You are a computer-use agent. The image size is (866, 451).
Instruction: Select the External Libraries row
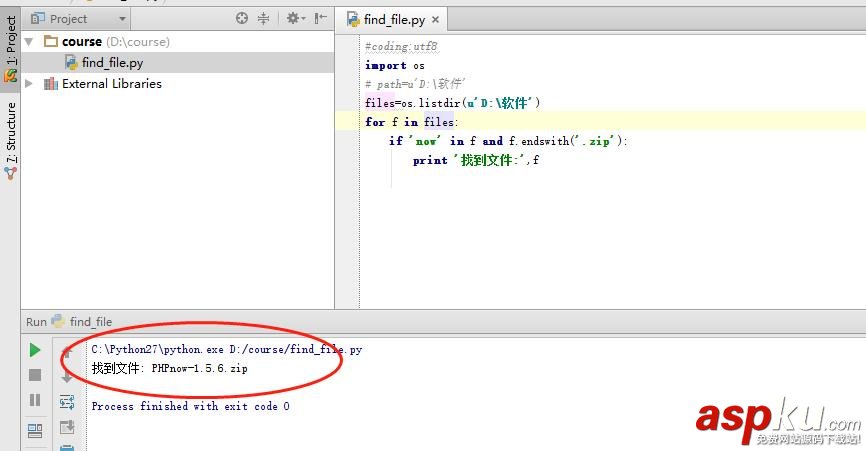[177, 84]
